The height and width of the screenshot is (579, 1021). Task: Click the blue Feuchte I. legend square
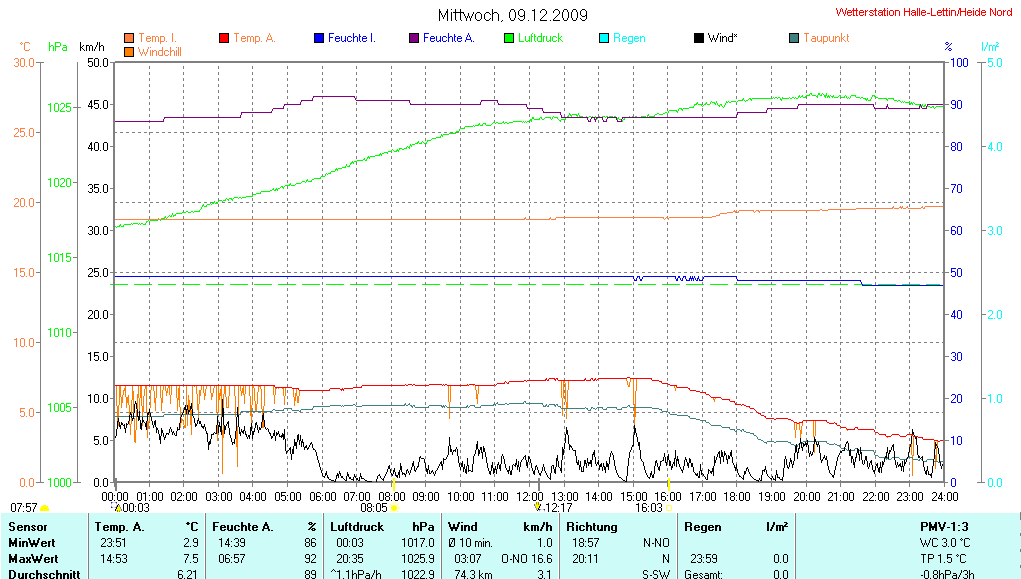point(319,38)
